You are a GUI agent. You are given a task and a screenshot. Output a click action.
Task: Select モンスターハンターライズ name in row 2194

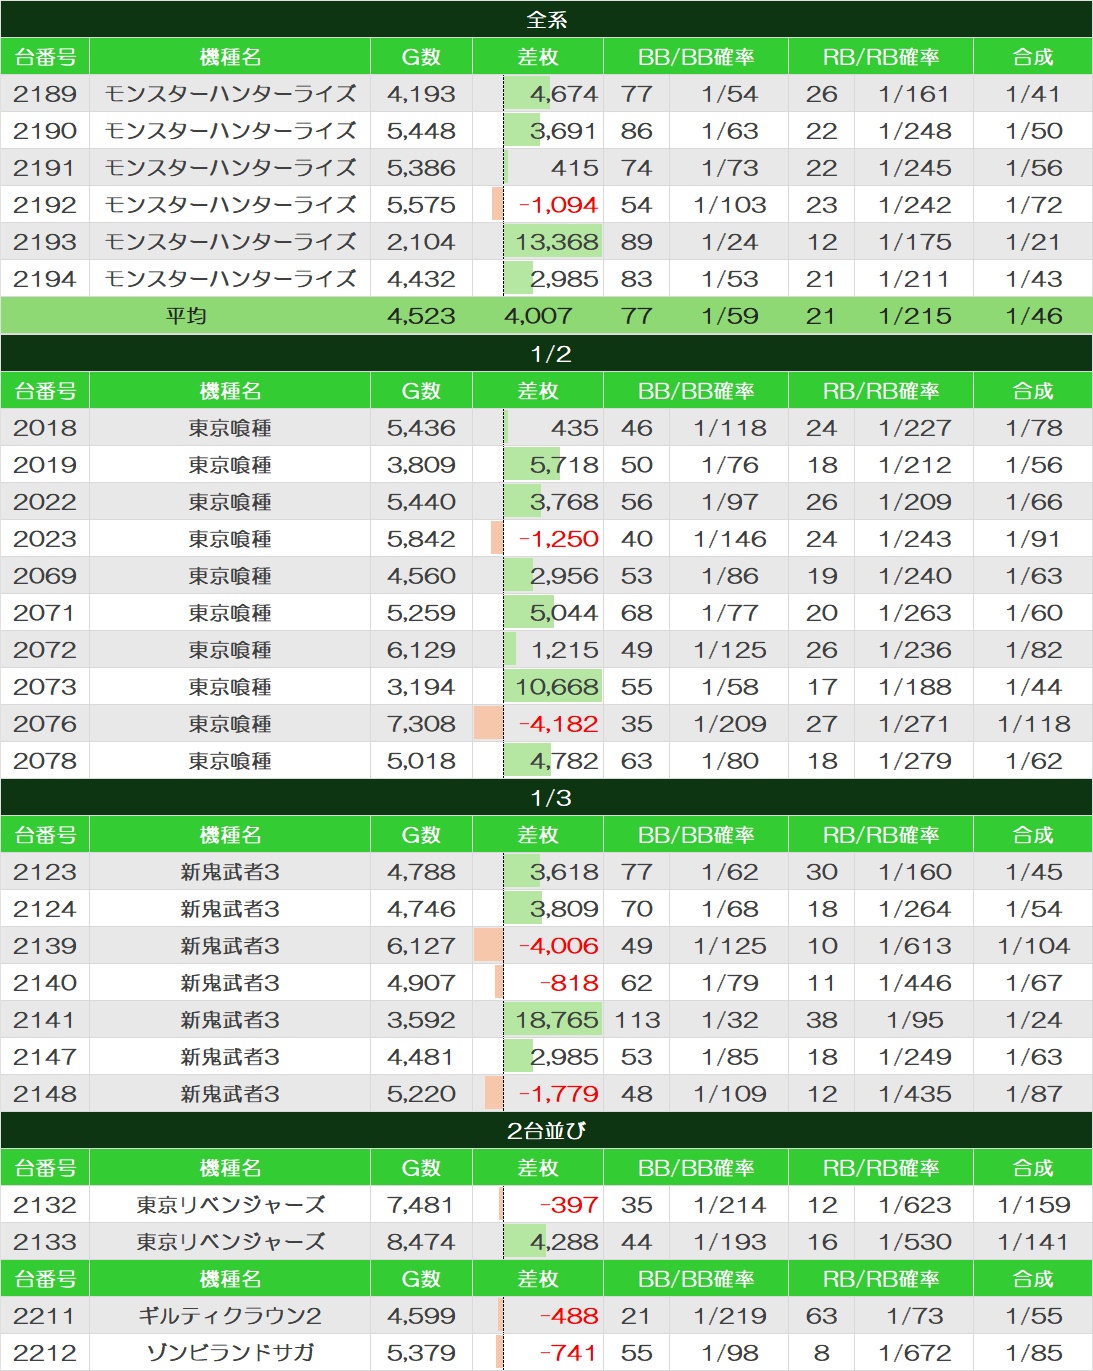point(231,279)
